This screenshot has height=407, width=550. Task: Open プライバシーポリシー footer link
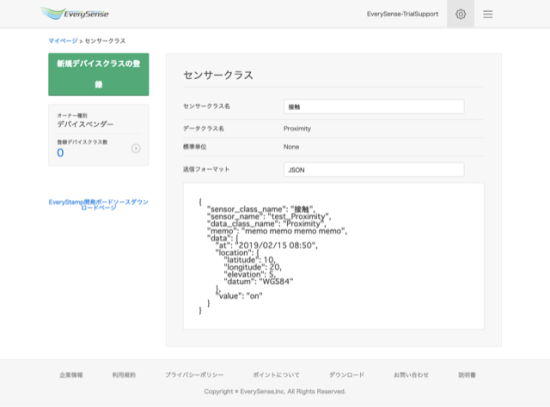click(x=194, y=375)
